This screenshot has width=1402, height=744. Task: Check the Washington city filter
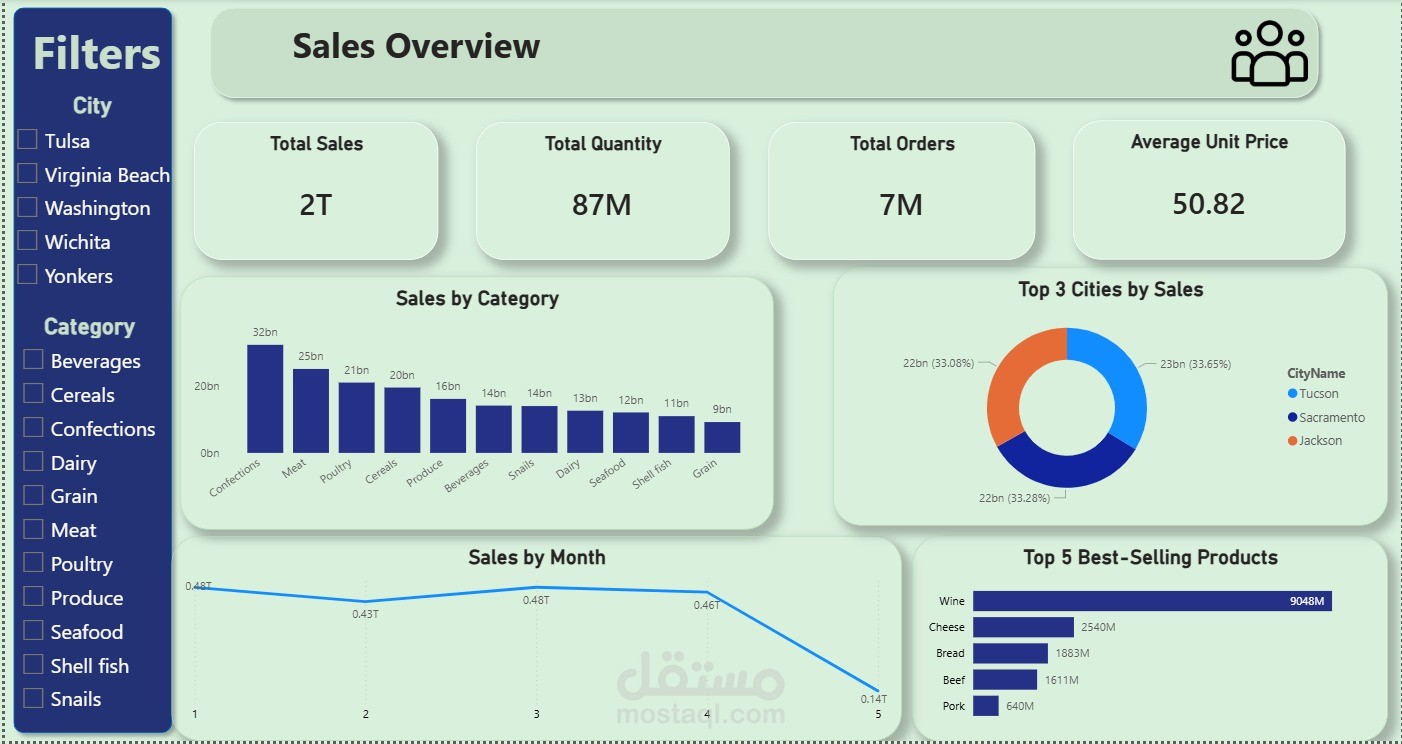pos(27,206)
